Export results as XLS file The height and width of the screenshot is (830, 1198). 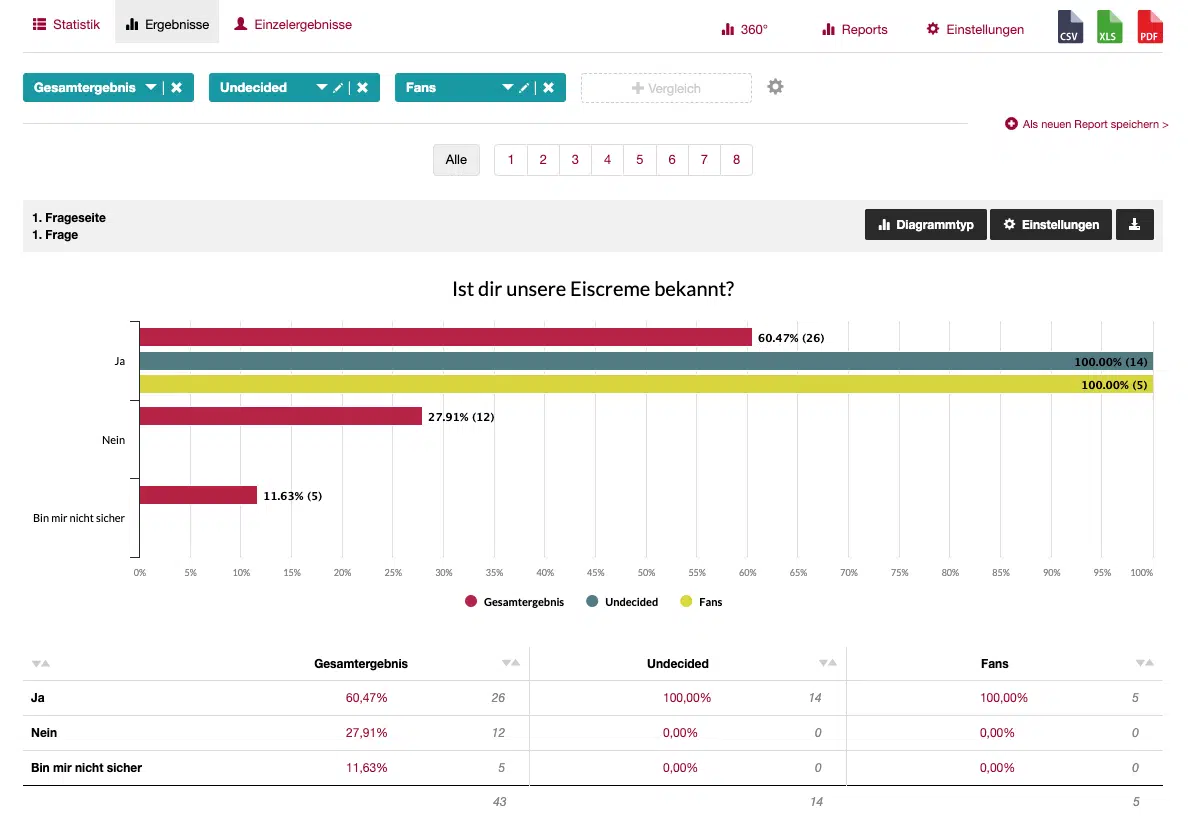point(1110,28)
